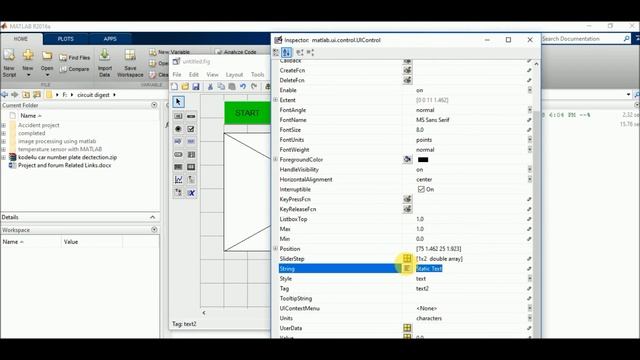Switch to MATLAB PLOTS tab
Screen dimensions: 640x360
[x=65, y=39]
